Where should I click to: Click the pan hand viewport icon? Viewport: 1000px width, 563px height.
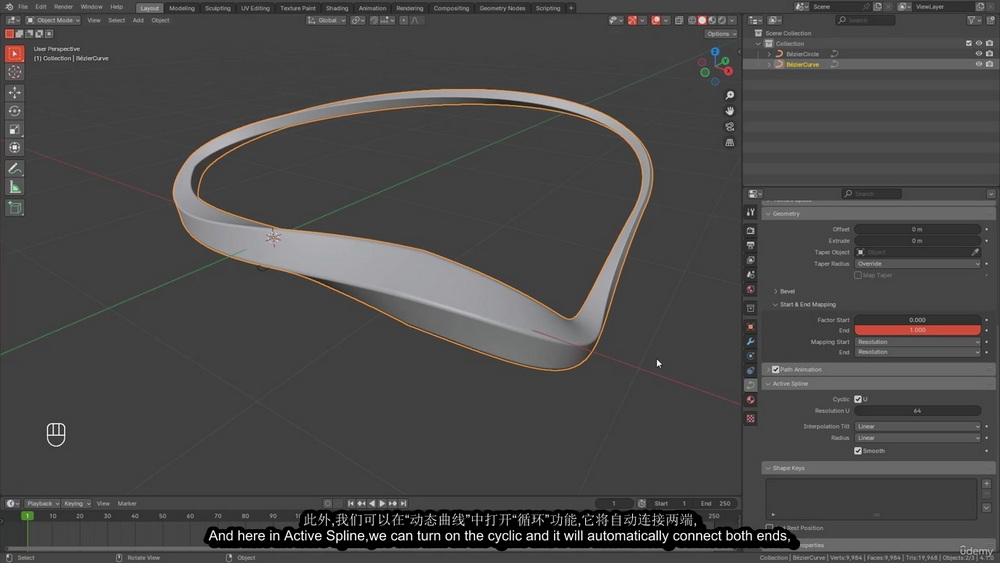tap(730, 111)
